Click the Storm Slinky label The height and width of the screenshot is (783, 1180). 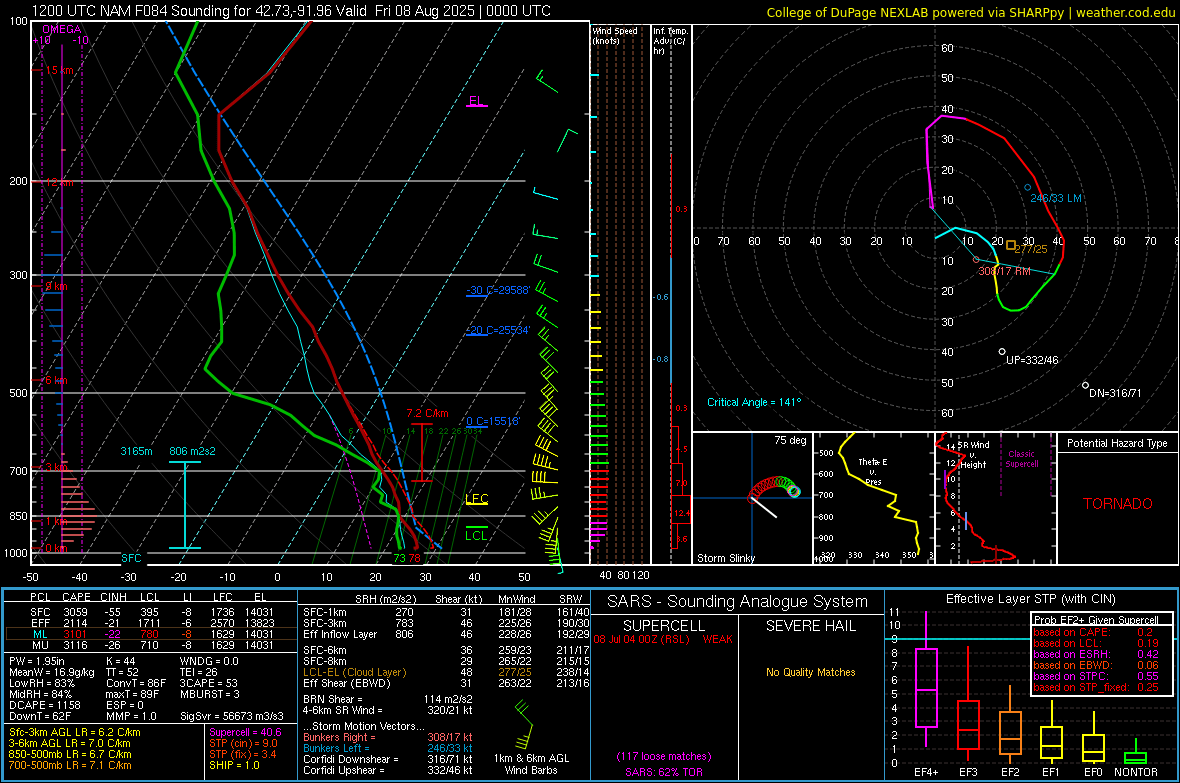pos(725,558)
